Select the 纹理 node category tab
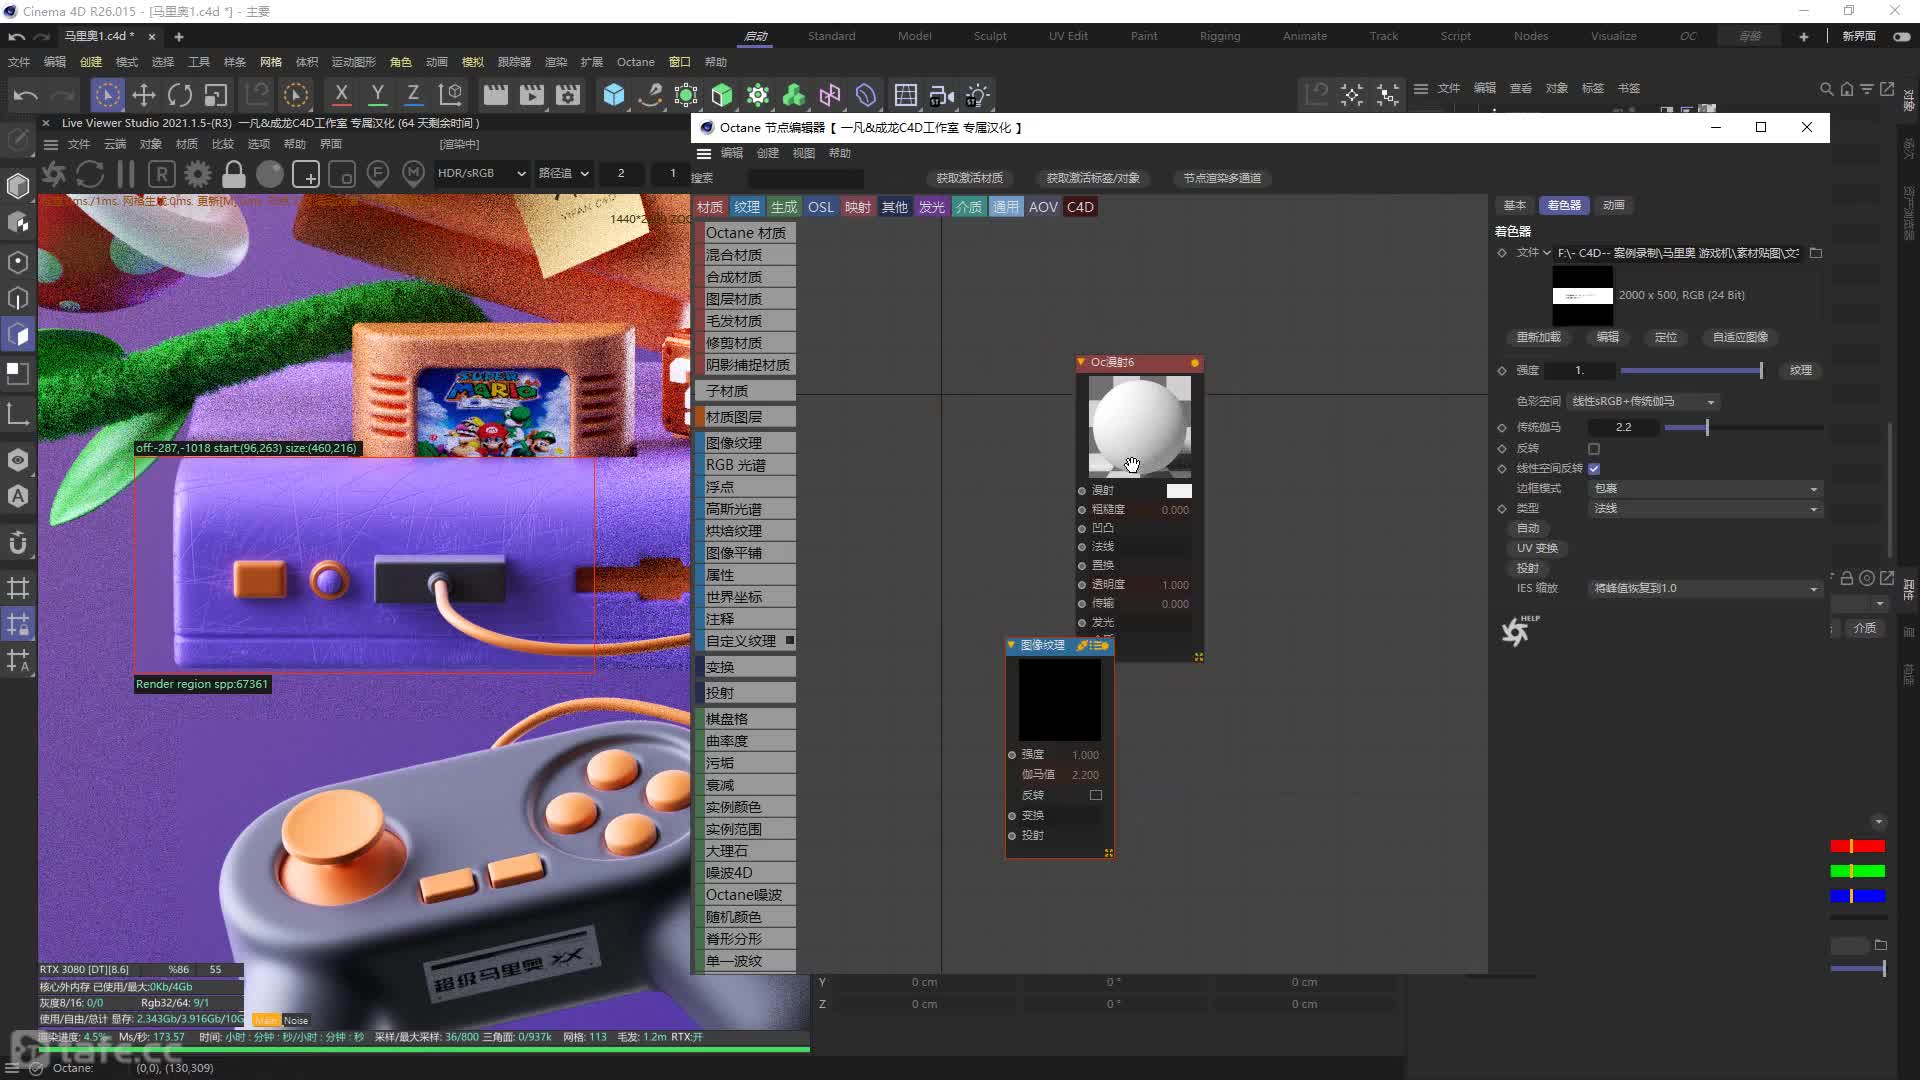This screenshot has width=1920, height=1080. [x=747, y=207]
